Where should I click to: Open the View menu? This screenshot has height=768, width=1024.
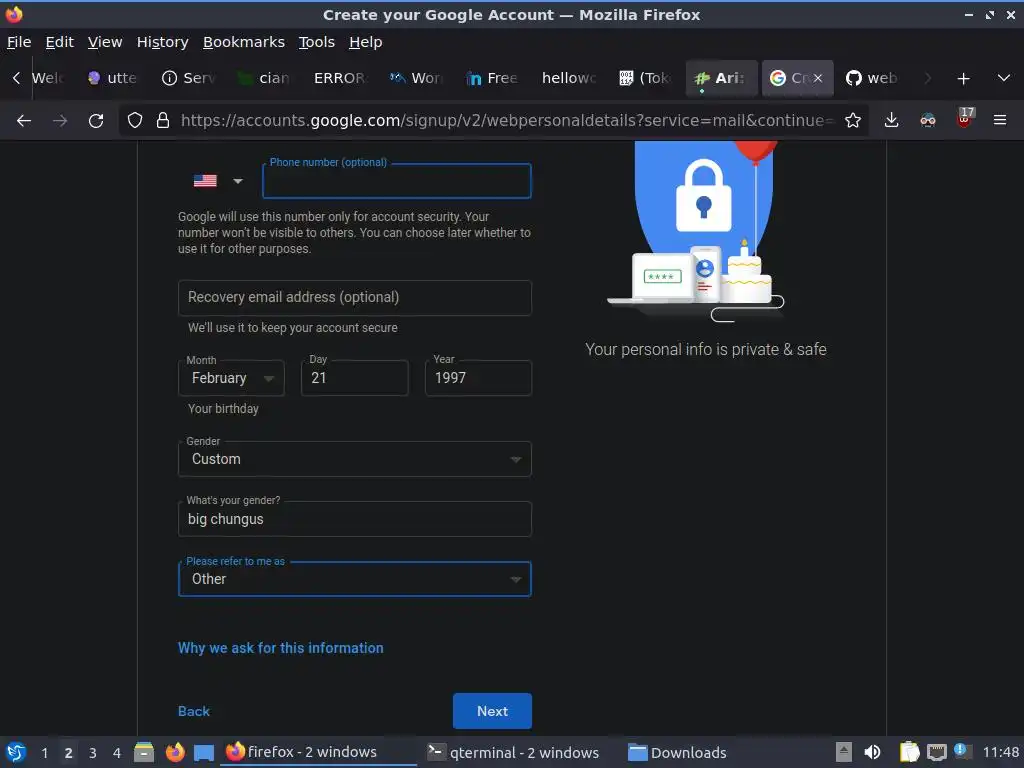[104, 42]
